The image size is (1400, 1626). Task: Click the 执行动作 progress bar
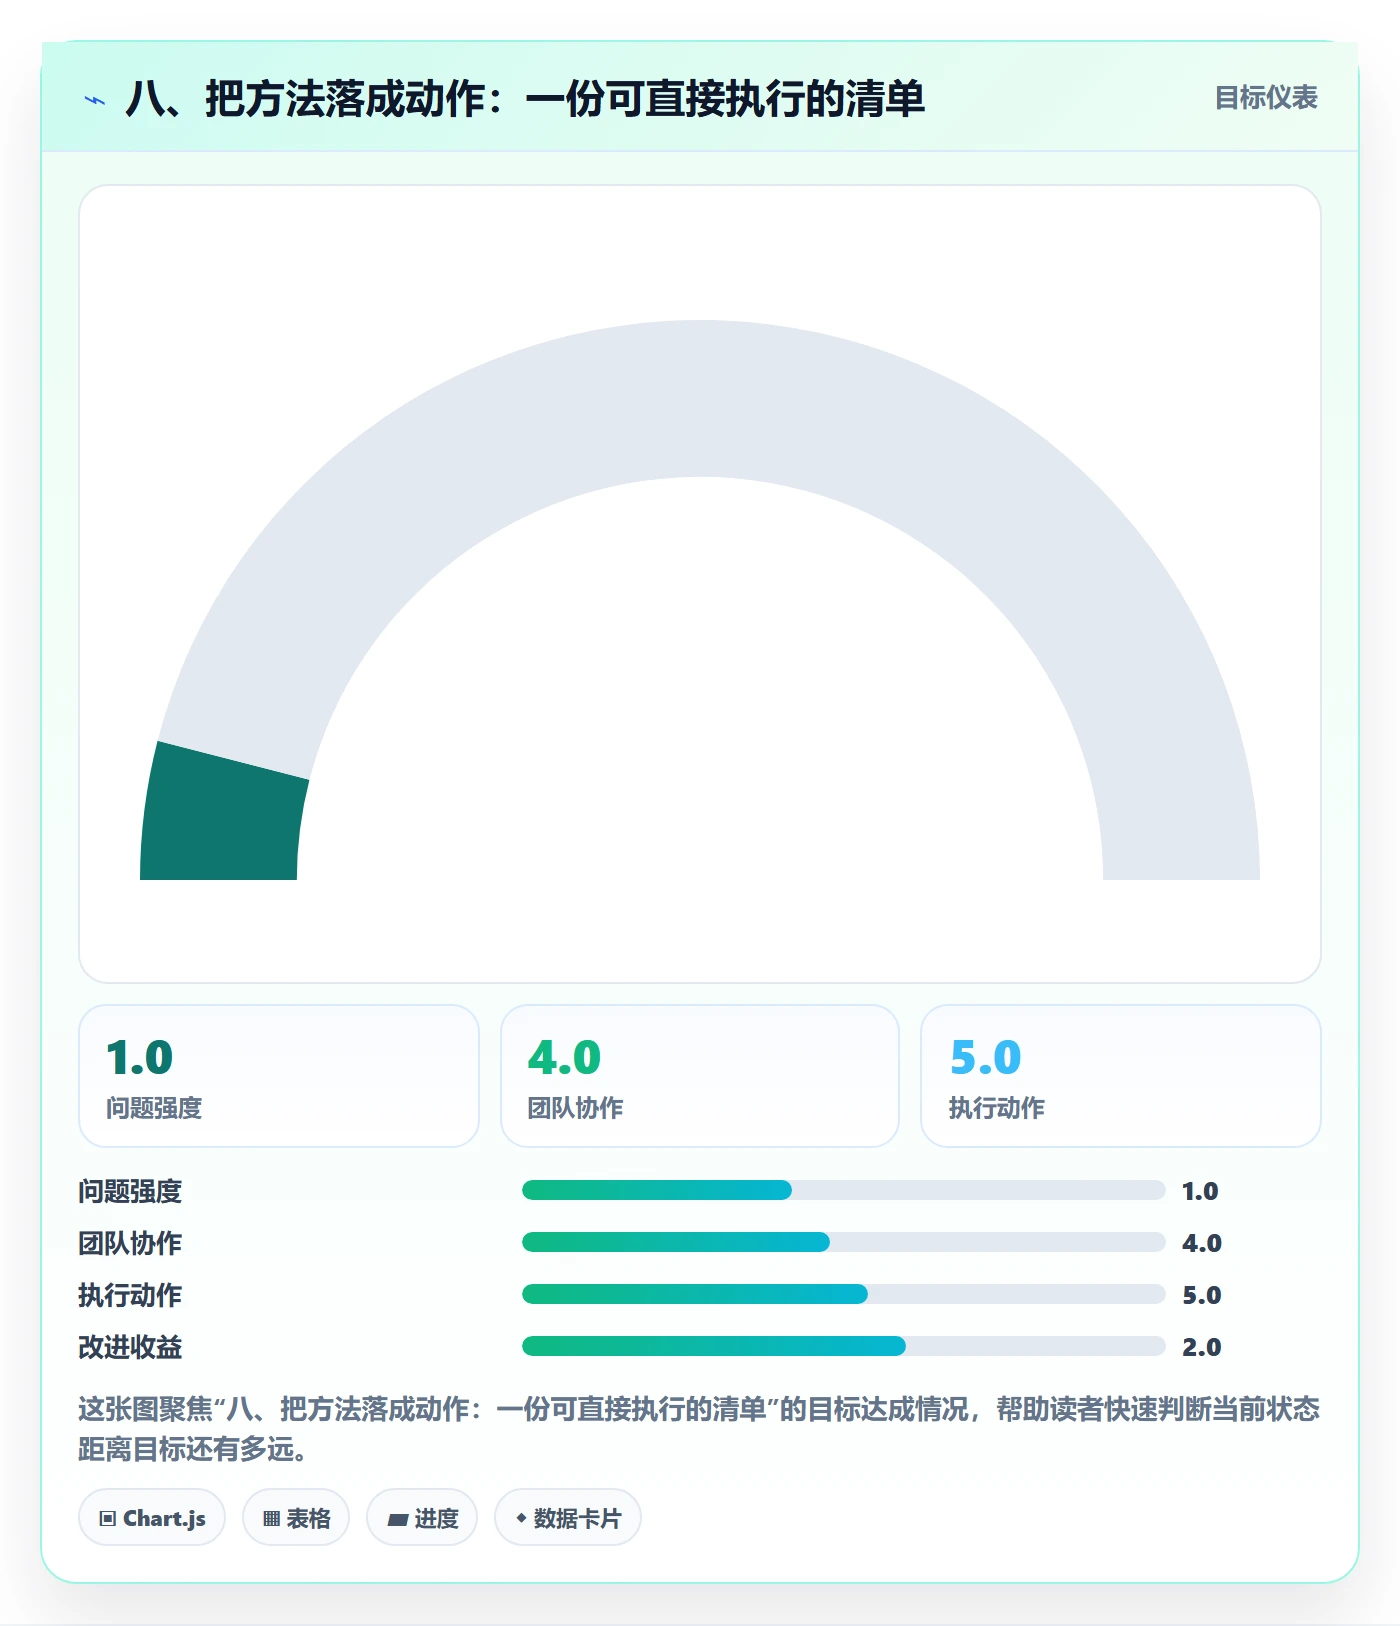[844, 1294]
